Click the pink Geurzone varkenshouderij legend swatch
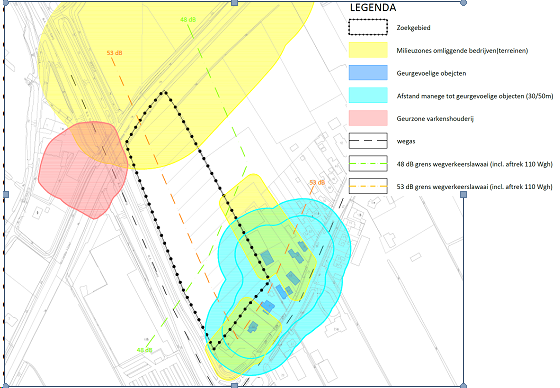 368,118
